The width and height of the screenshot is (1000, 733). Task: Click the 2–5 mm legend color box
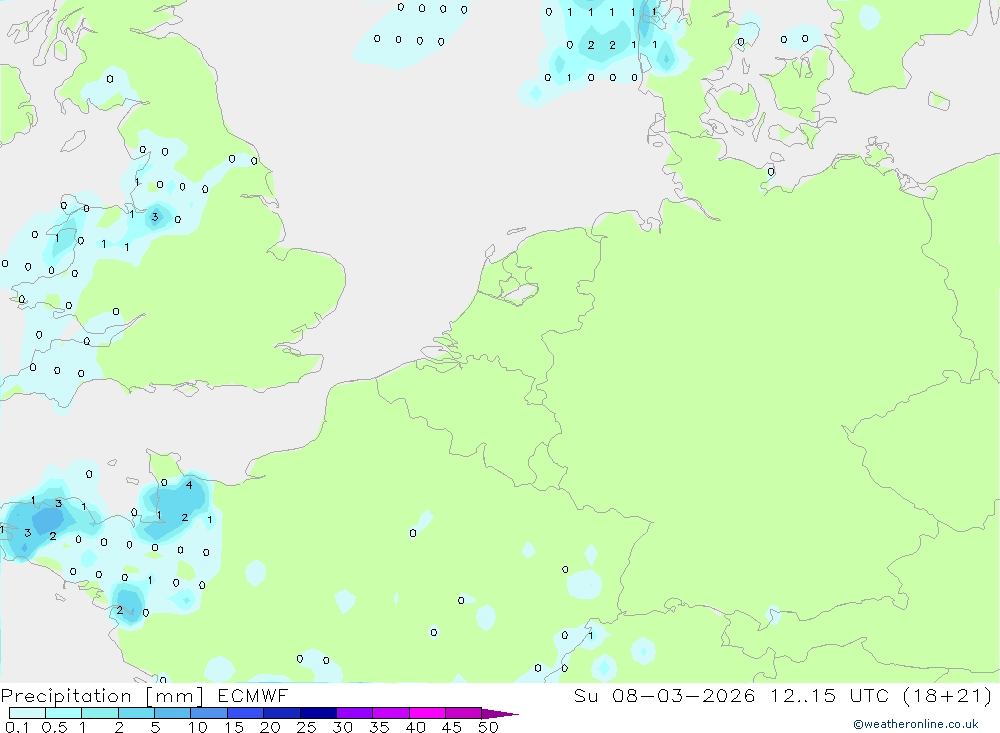[136, 713]
